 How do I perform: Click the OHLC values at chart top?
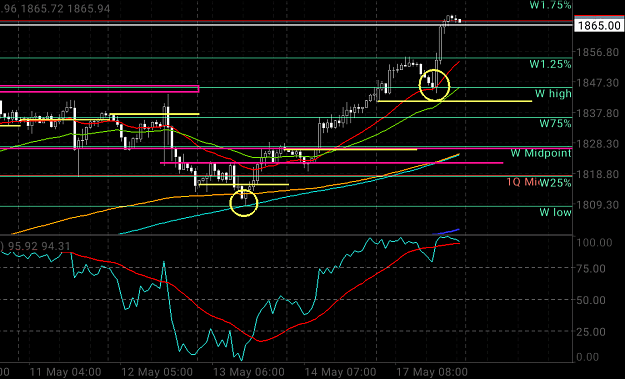point(55,8)
